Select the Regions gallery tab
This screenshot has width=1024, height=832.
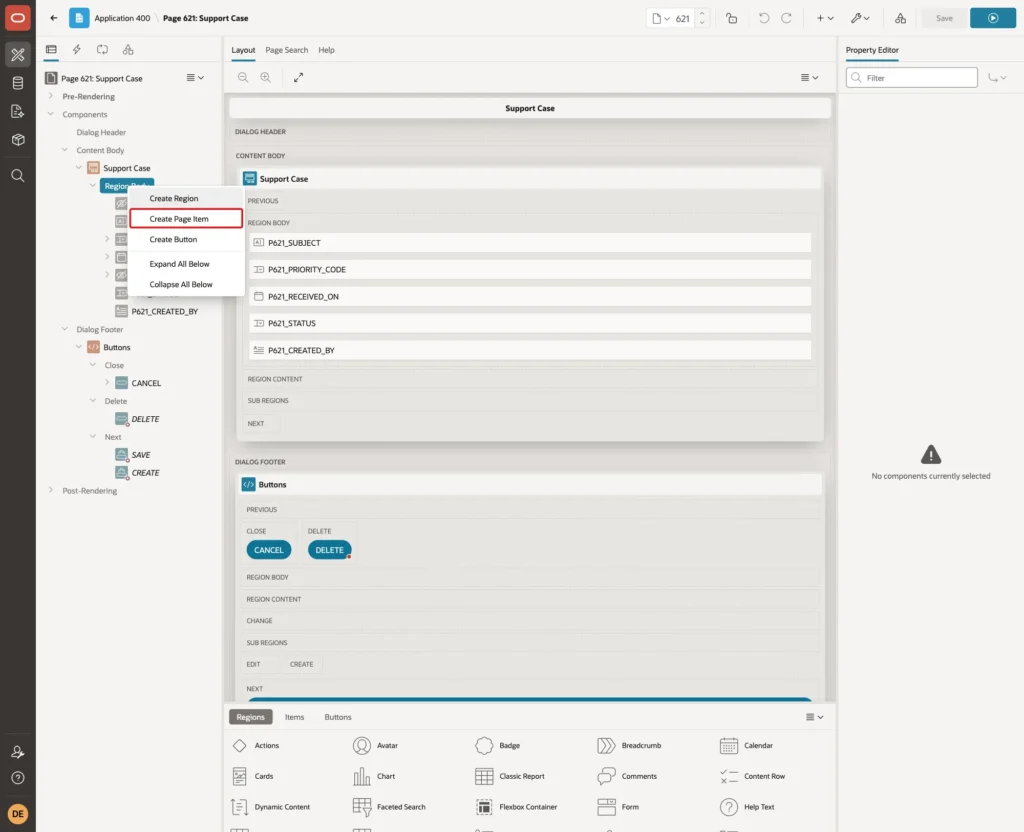point(251,717)
